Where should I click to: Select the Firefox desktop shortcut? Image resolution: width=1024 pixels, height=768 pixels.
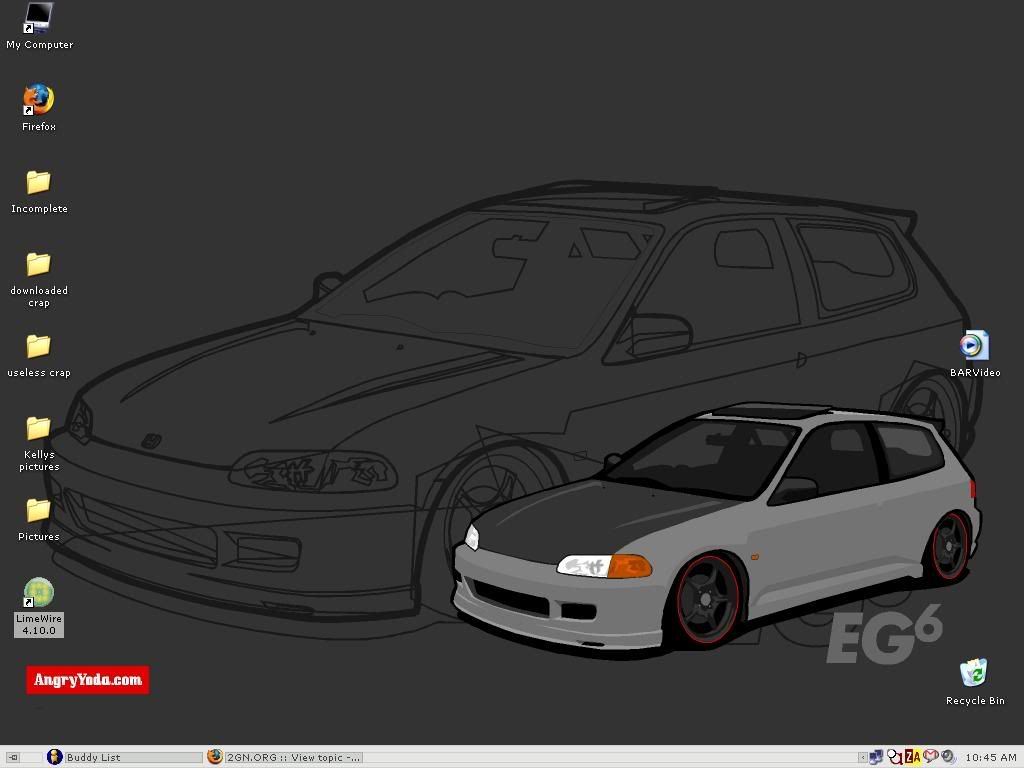point(39,108)
